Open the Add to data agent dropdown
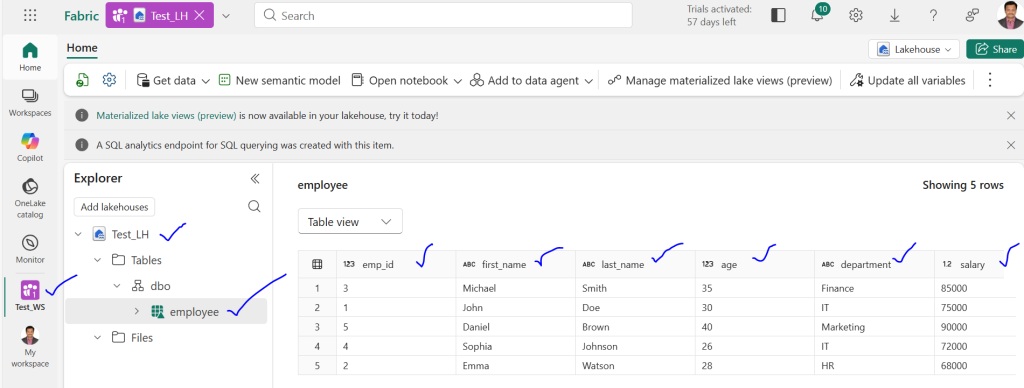 pyautogui.click(x=531, y=80)
